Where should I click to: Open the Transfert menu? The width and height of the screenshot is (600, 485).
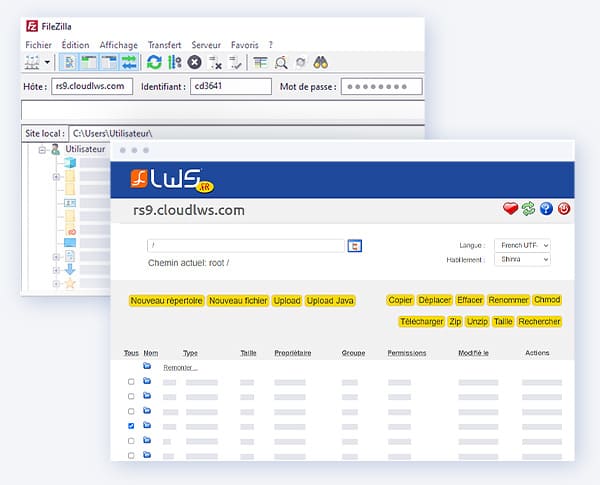164,45
